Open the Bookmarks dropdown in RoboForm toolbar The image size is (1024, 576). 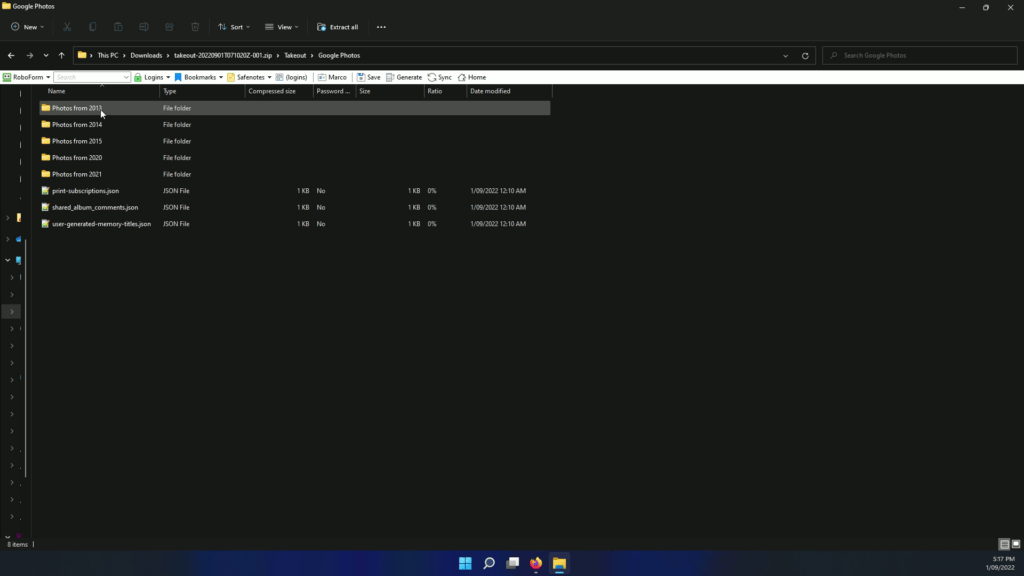200,76
